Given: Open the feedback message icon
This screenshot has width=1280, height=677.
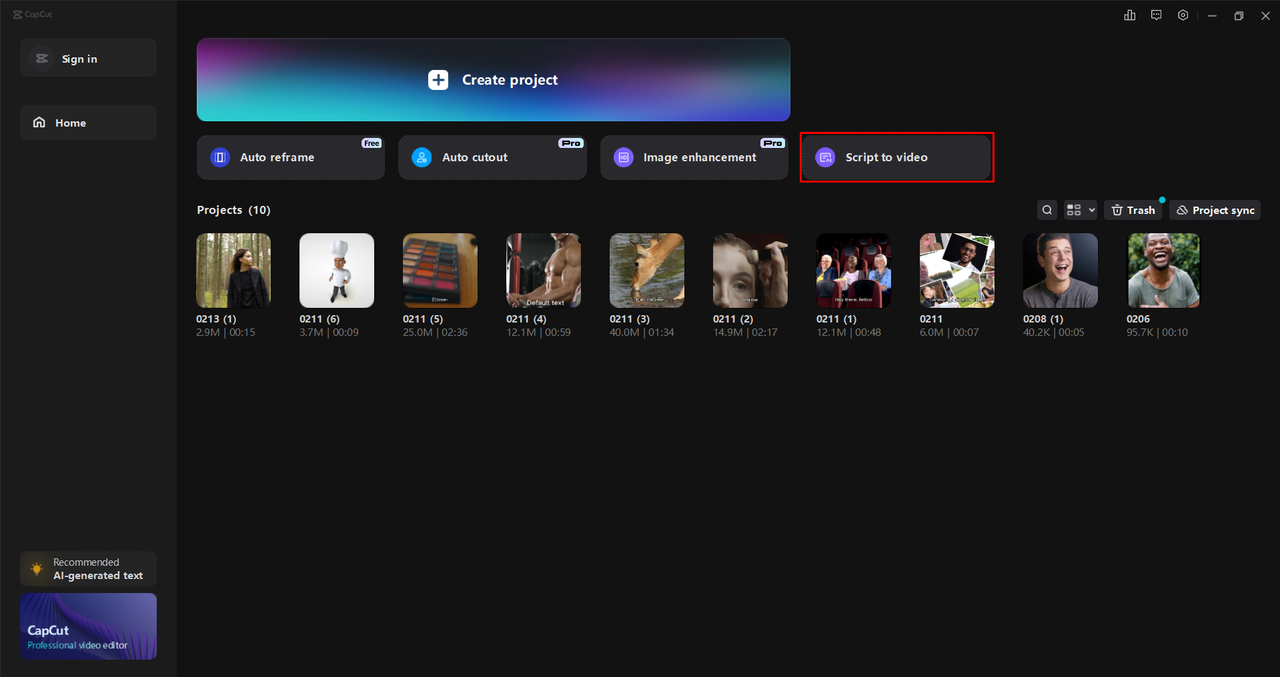Looking at the screenshot, I should pyautogui.click(x=1156, y=15).
